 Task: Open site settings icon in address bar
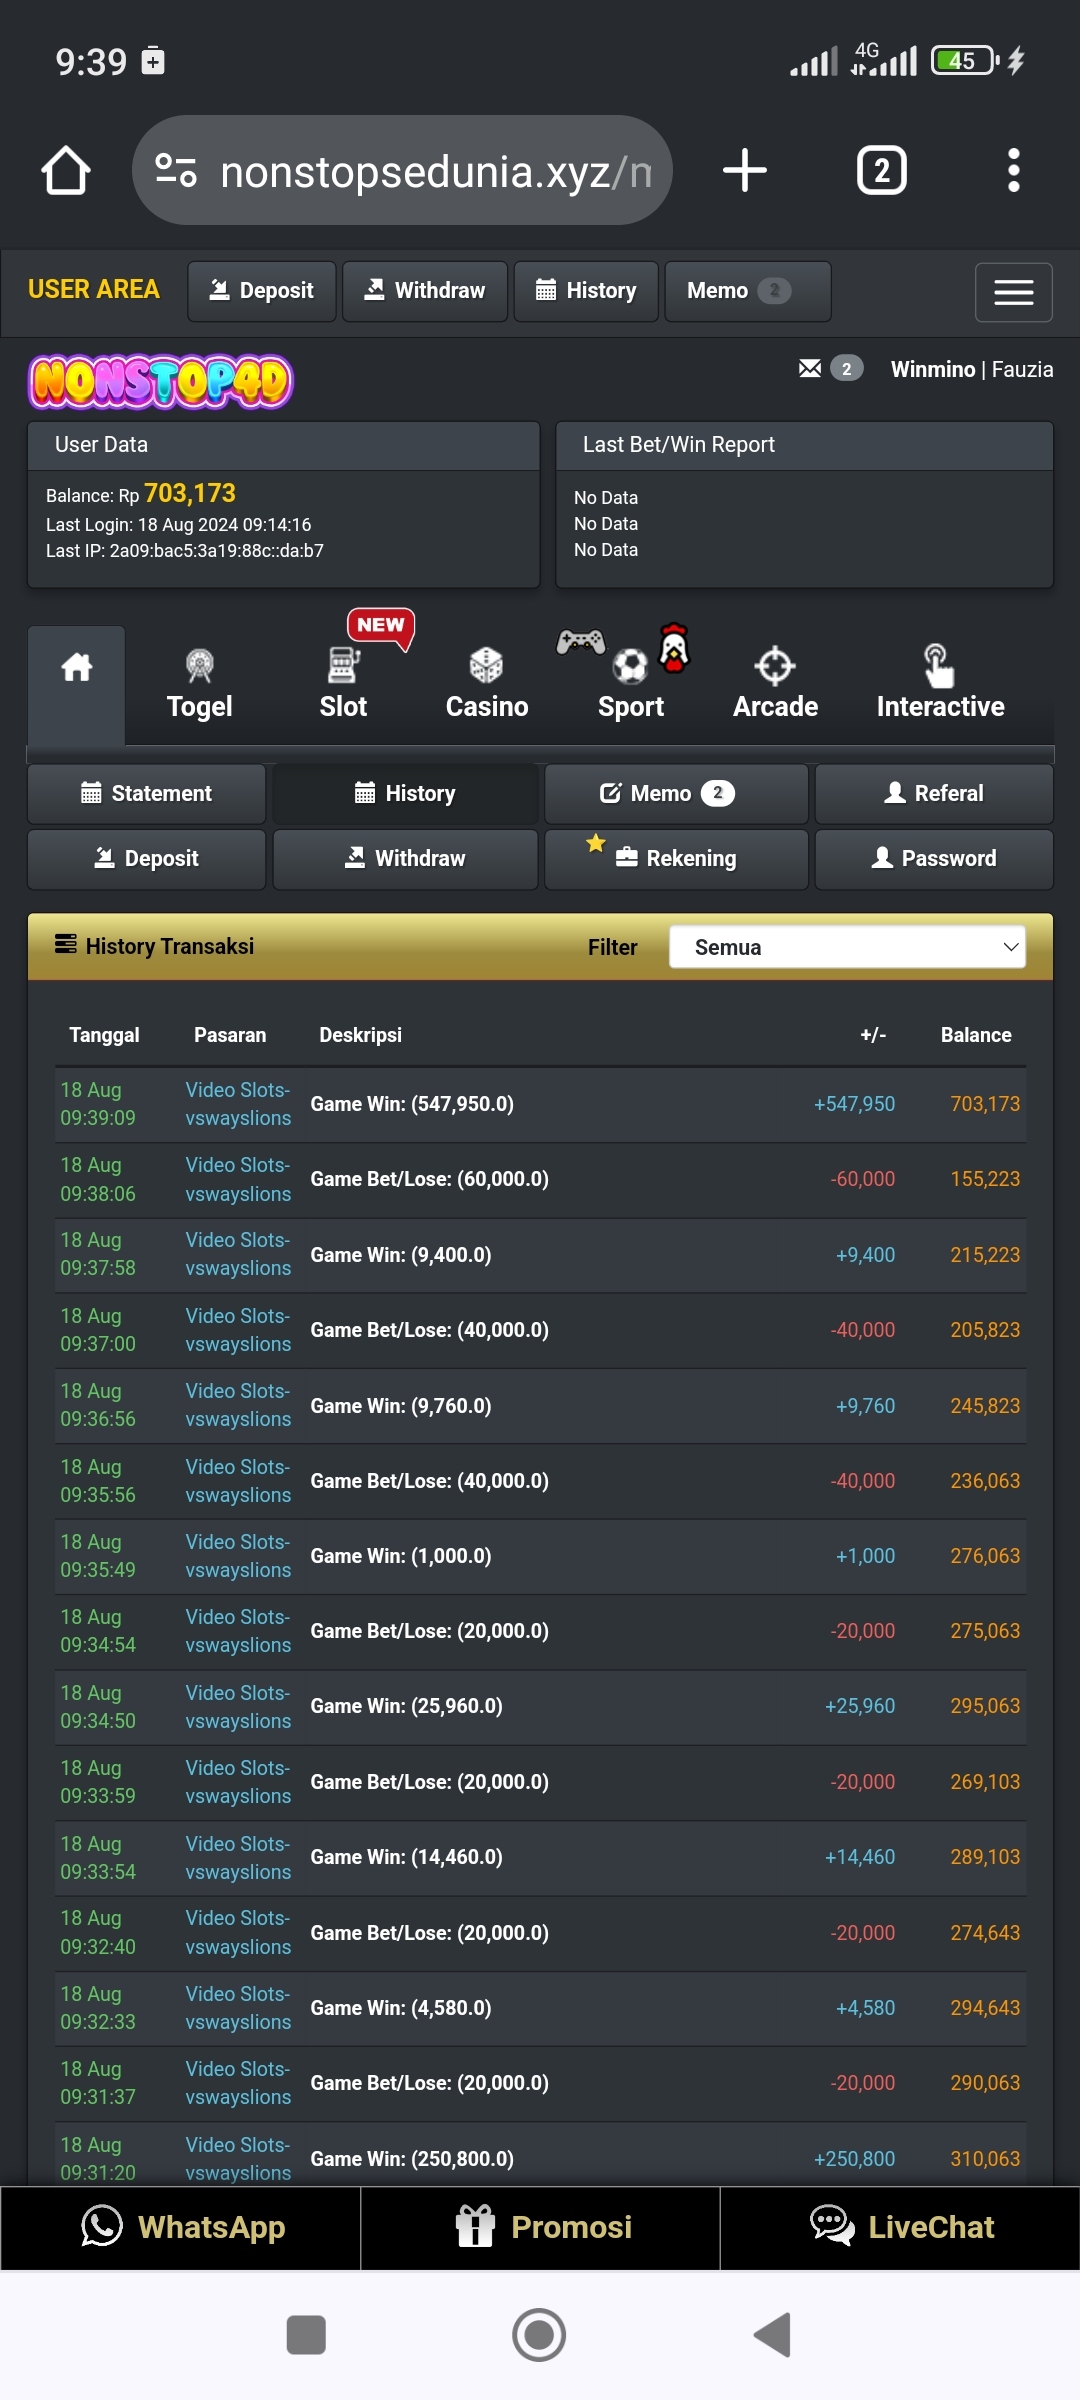pyautogui.click(x=176, y=170)
